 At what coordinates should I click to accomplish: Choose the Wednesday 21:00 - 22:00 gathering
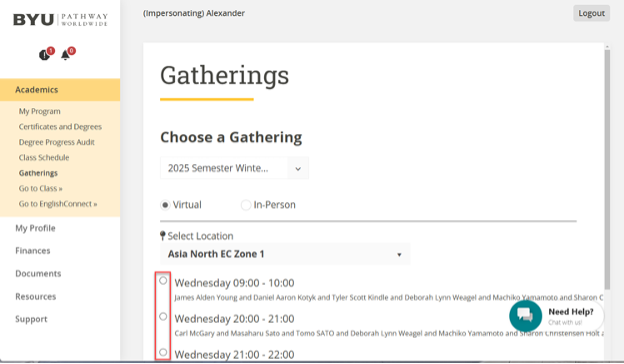(x=163, y=352)
